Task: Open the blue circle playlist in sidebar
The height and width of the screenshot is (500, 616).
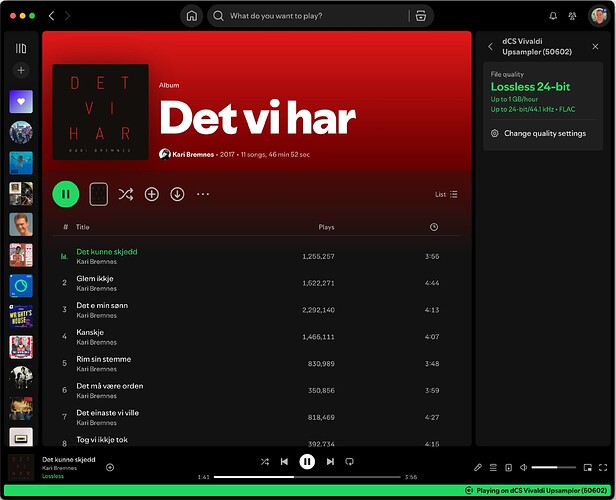Action: (x=21, y=286)
